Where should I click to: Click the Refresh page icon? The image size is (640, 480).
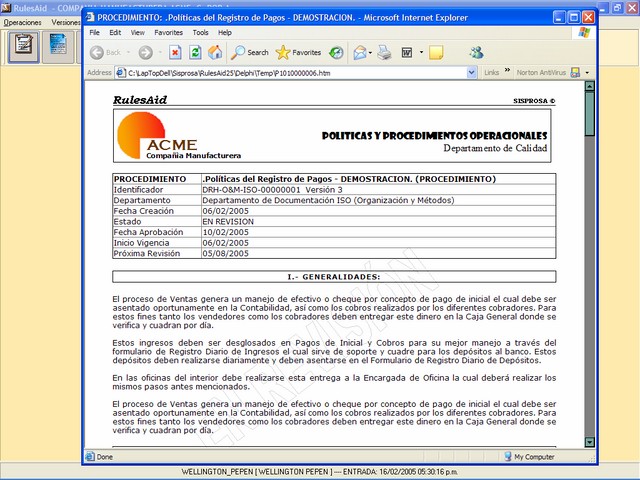(x=195, y=52)
